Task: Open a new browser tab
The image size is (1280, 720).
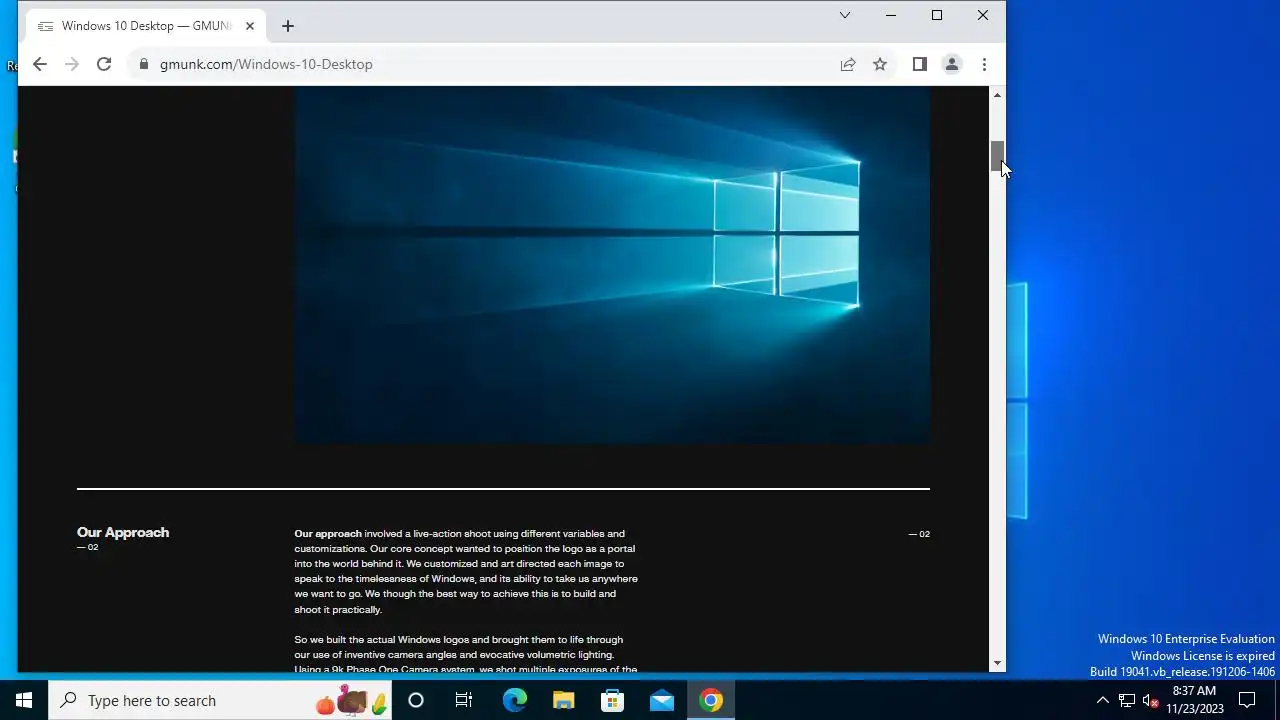Action: 288,26
